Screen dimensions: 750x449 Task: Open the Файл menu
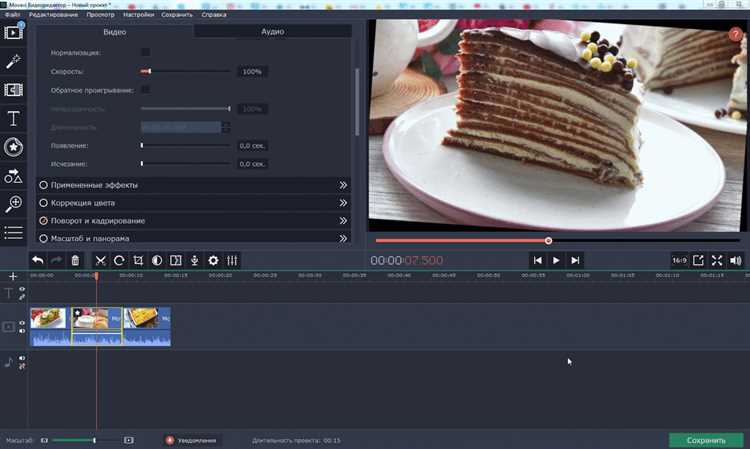pyautogui.click(x=12, y=15)
